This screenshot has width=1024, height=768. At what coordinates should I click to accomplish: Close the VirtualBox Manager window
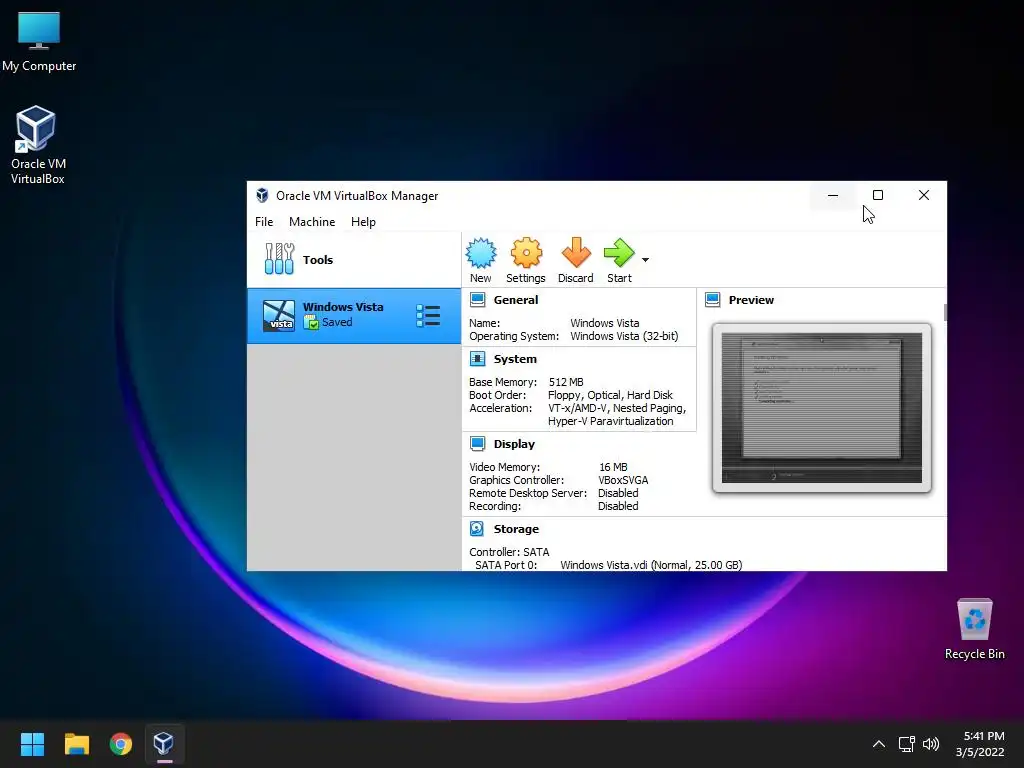coord(923,195)
